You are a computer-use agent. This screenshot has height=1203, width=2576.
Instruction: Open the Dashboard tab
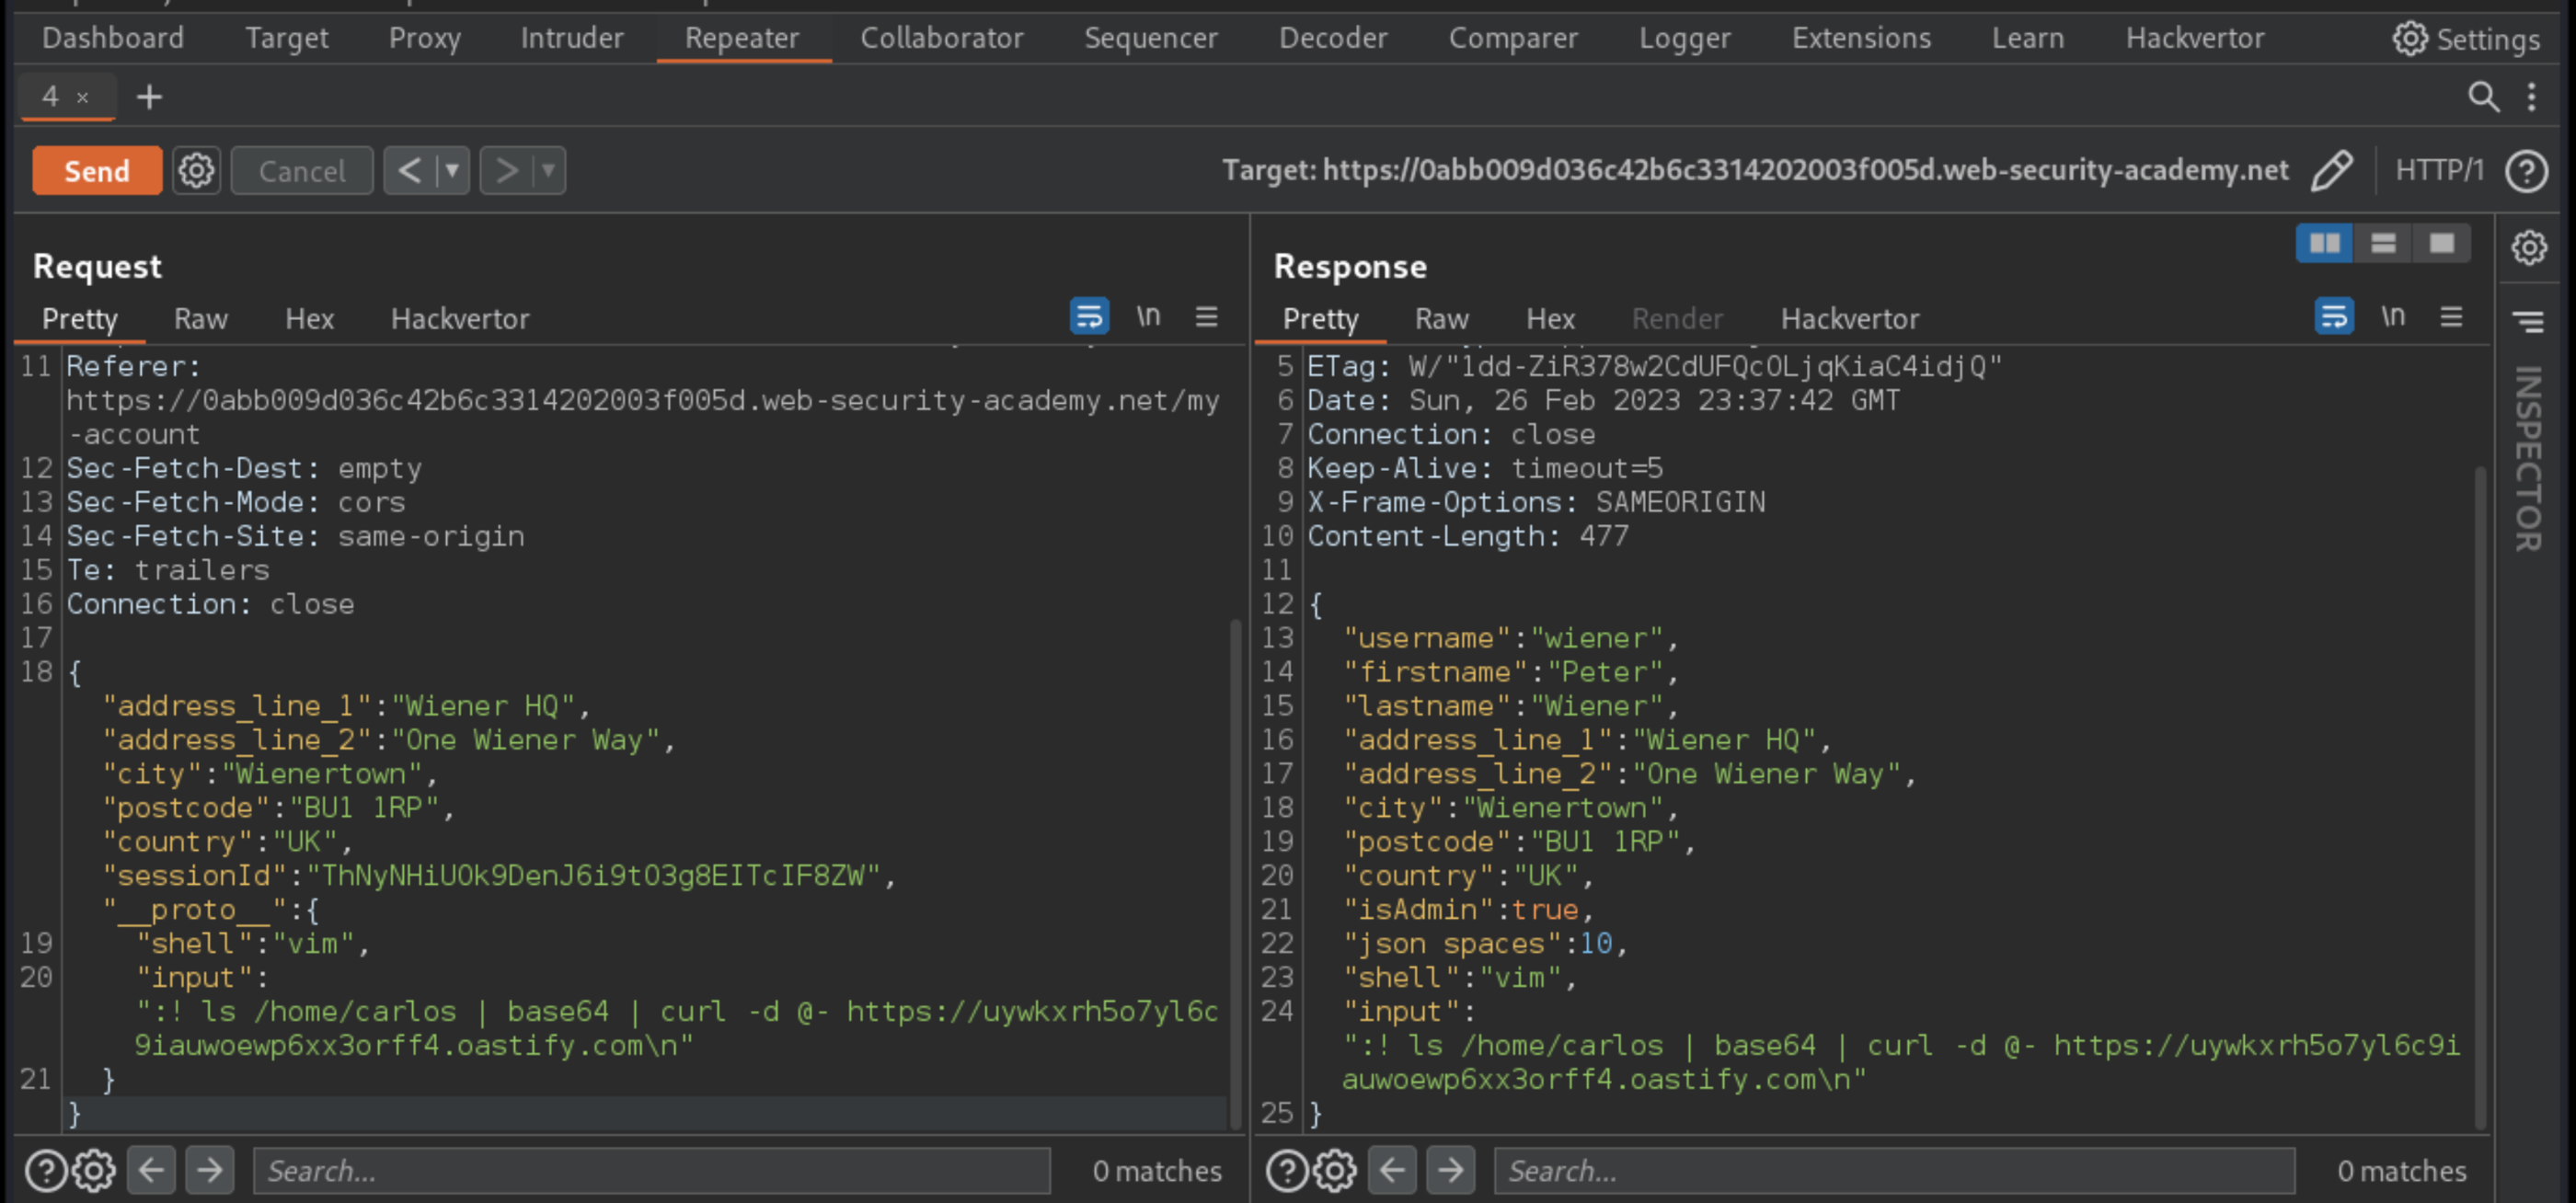pos(113,38)
